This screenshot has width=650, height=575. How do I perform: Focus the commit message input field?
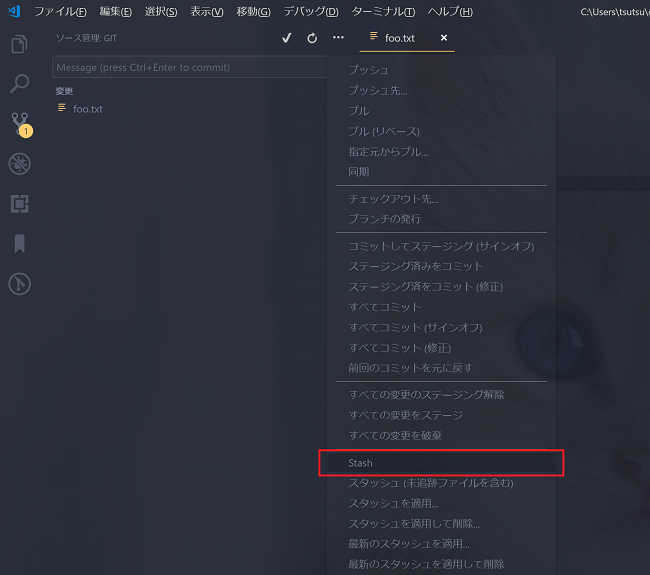click(x=189, y=67)
